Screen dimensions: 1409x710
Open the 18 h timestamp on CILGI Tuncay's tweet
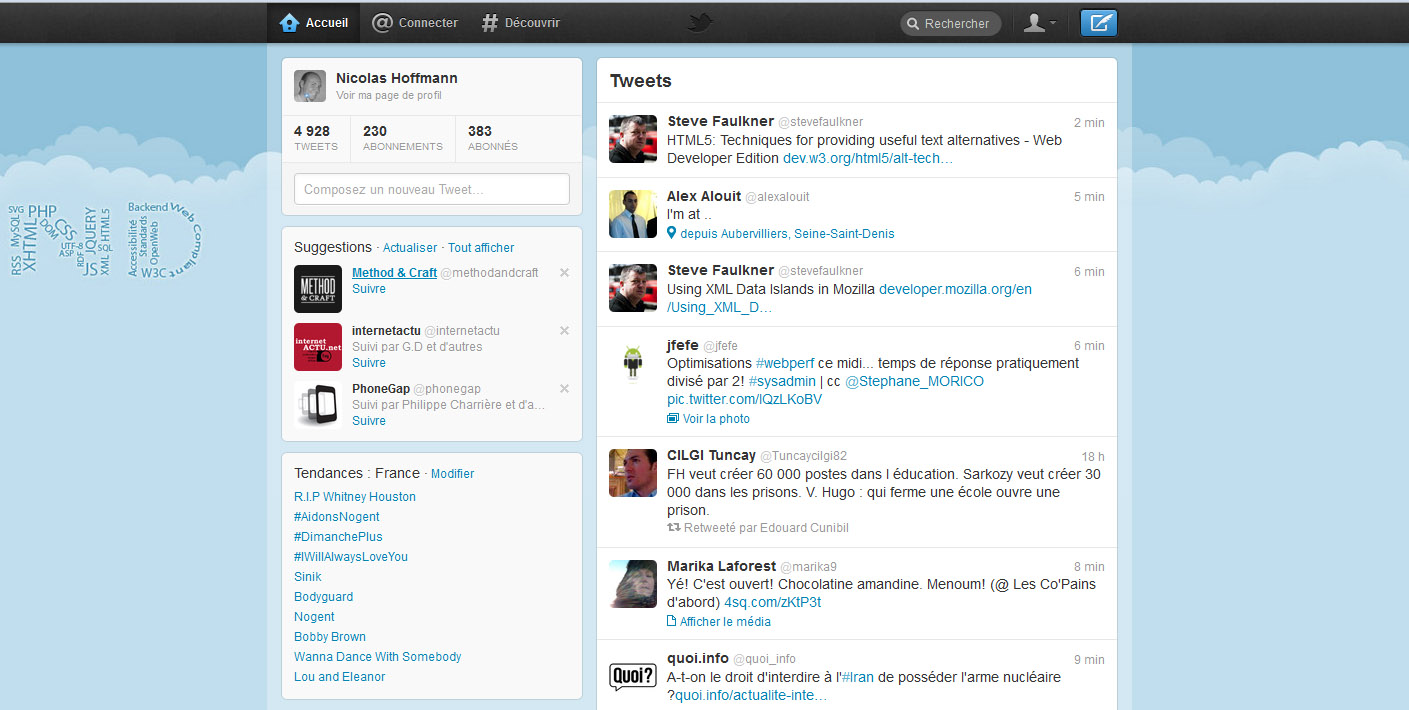coord(1093,456)
